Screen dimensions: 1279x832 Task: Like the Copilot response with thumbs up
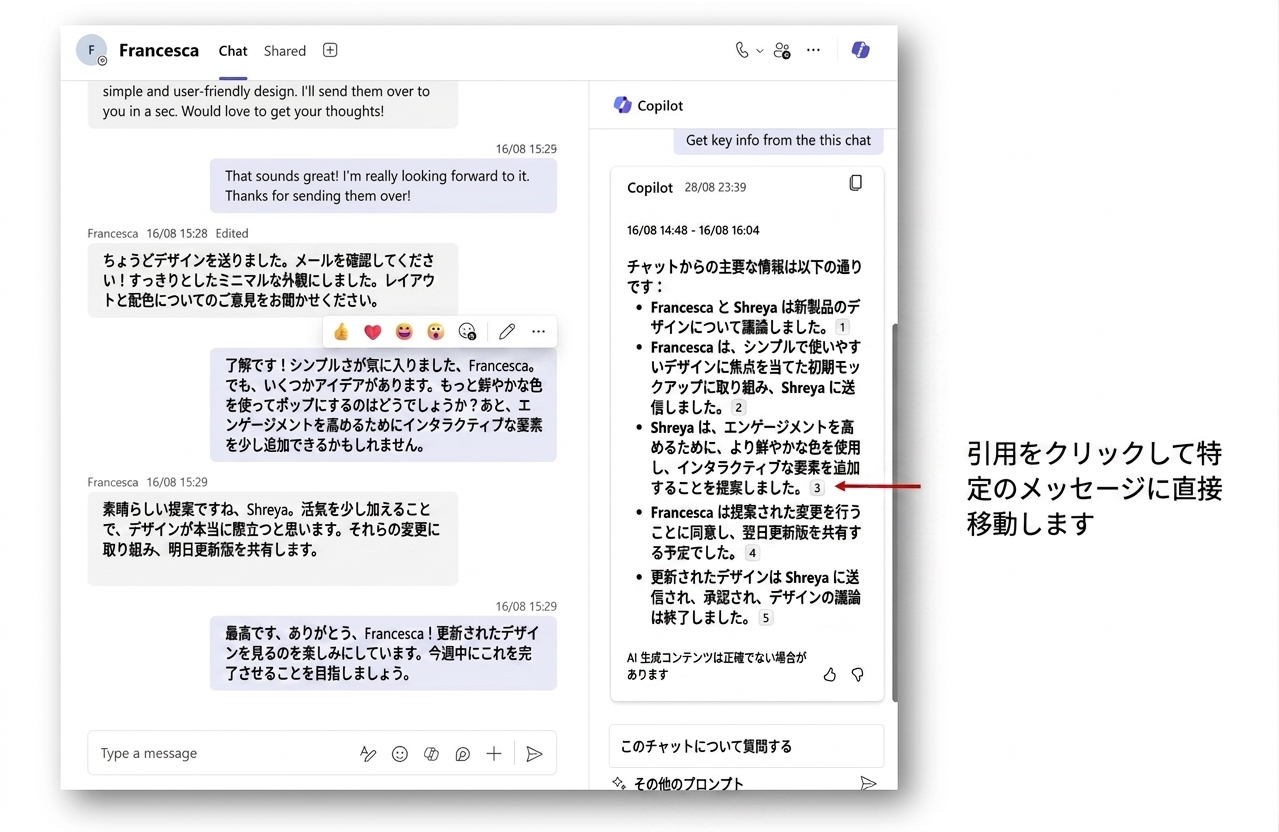pos(829,675)
